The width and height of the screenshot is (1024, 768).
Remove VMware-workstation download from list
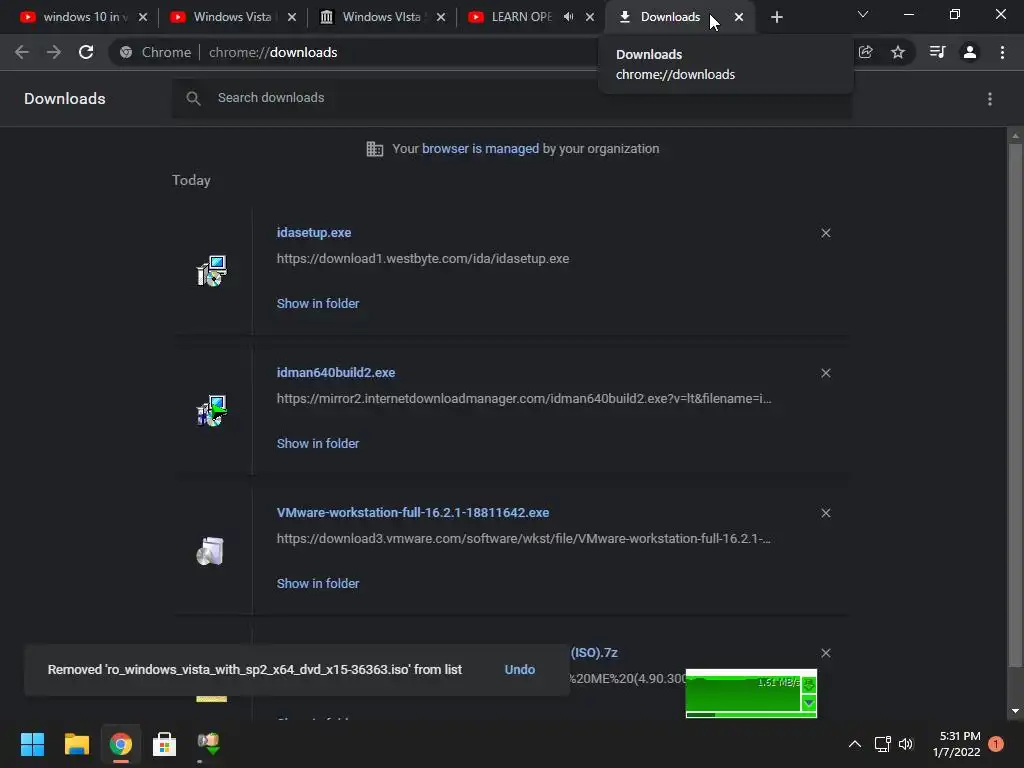825,513
